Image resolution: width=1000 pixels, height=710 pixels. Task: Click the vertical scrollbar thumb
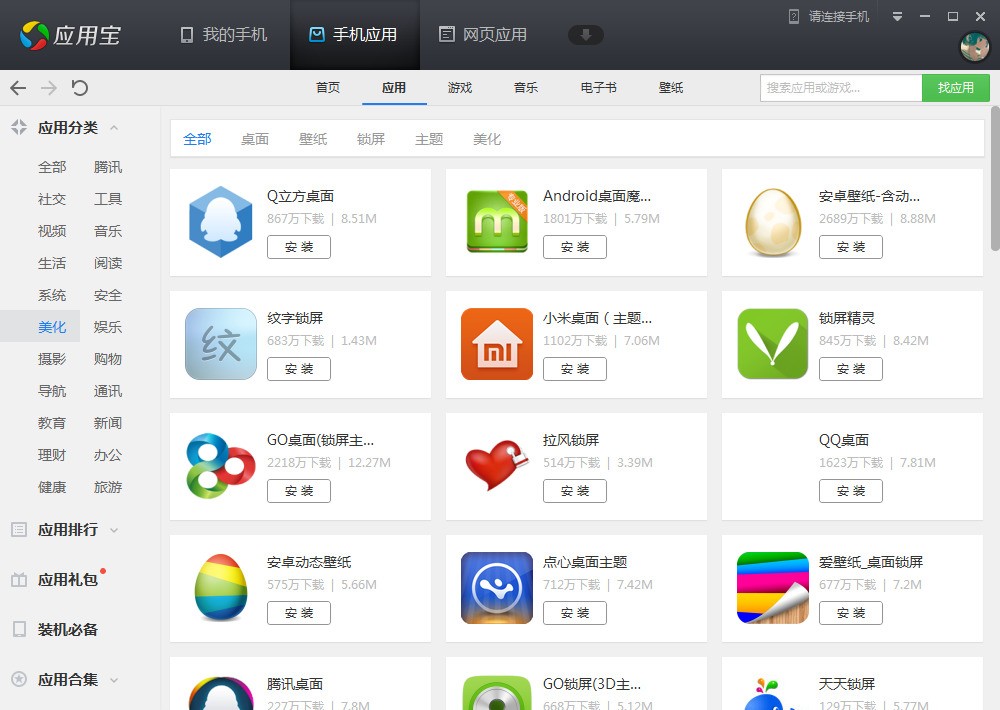(995, 179)
